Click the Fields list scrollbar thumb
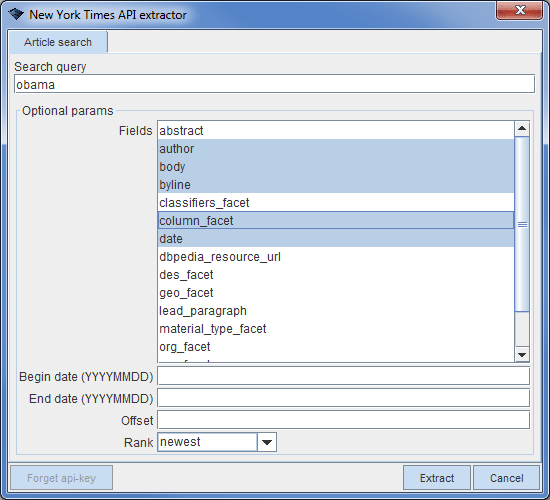The image size is (550, 500). point(522,224)
